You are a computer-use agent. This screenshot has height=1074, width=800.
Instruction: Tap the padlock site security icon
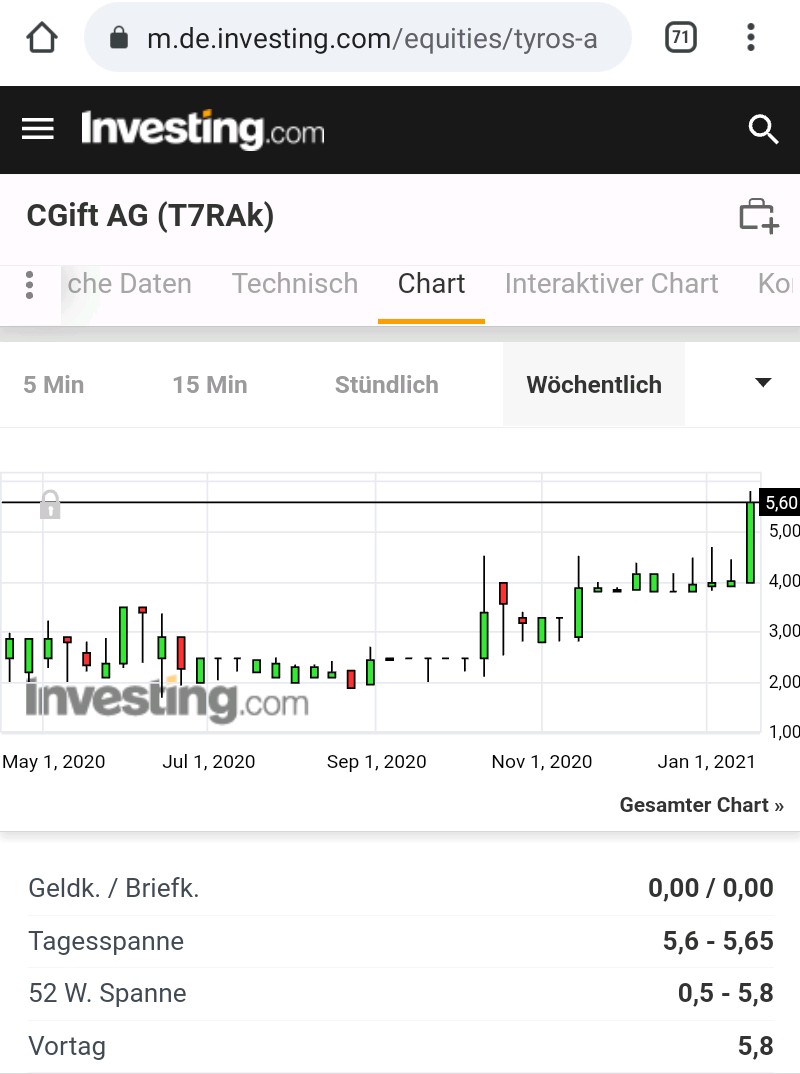pos(119,38)
